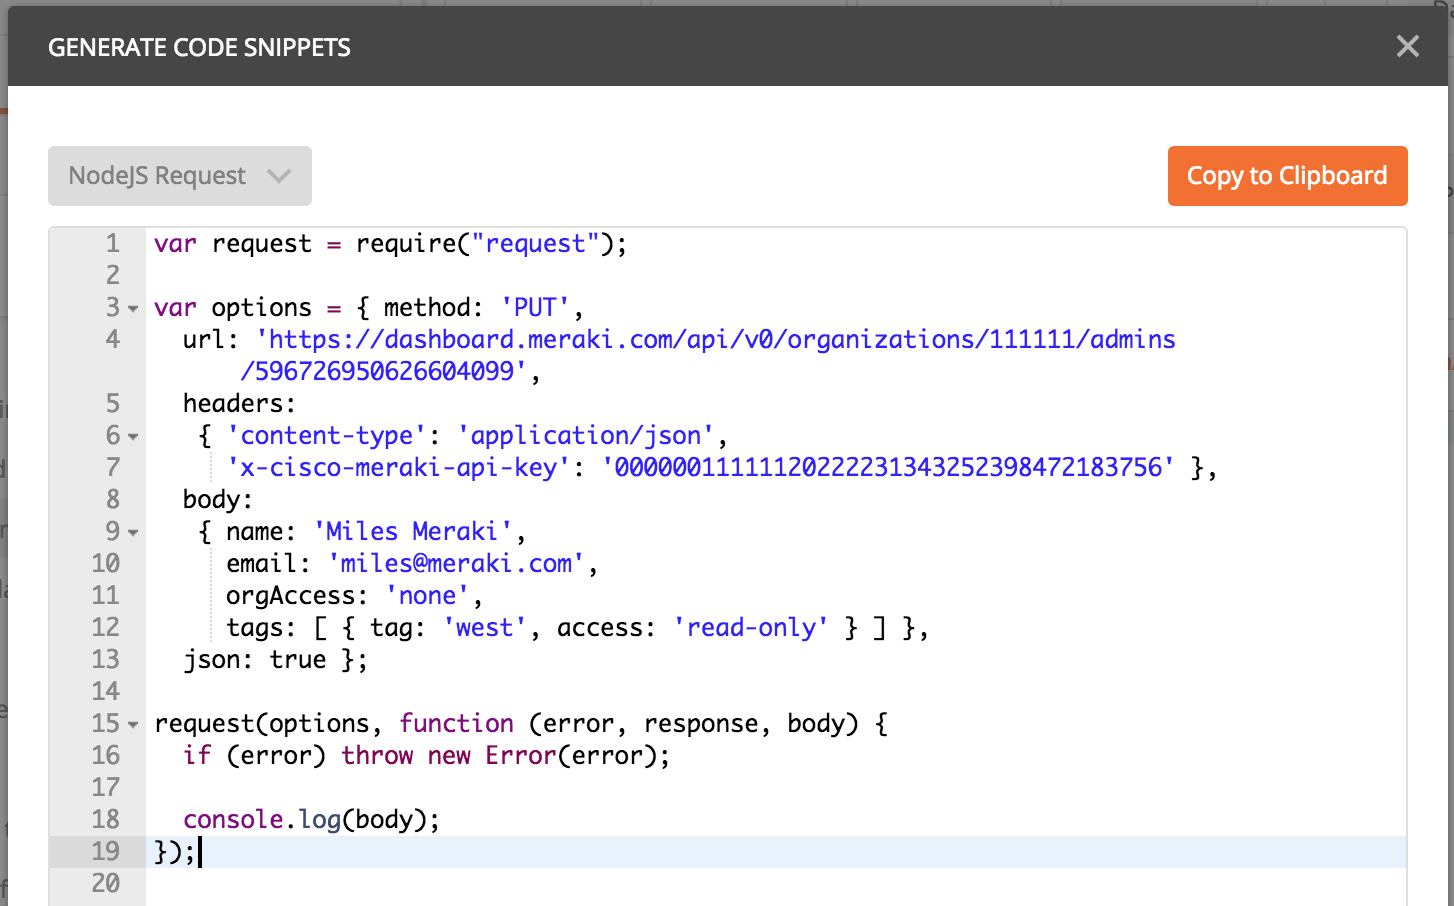The width and height of the screenshot is (1454, 906).
Task: Copy the code snippet to clipboard
Action: point(1287,176)
